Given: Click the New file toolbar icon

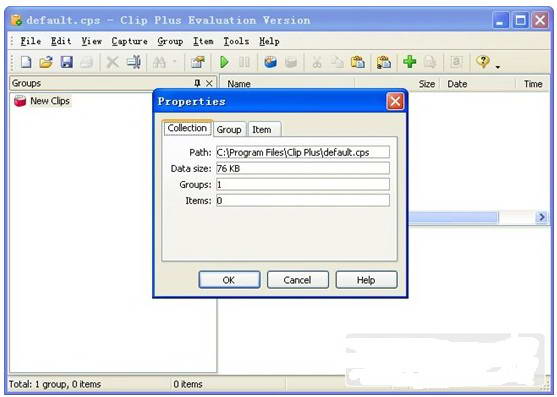Looking at the screenshot, I should (26, 62).
